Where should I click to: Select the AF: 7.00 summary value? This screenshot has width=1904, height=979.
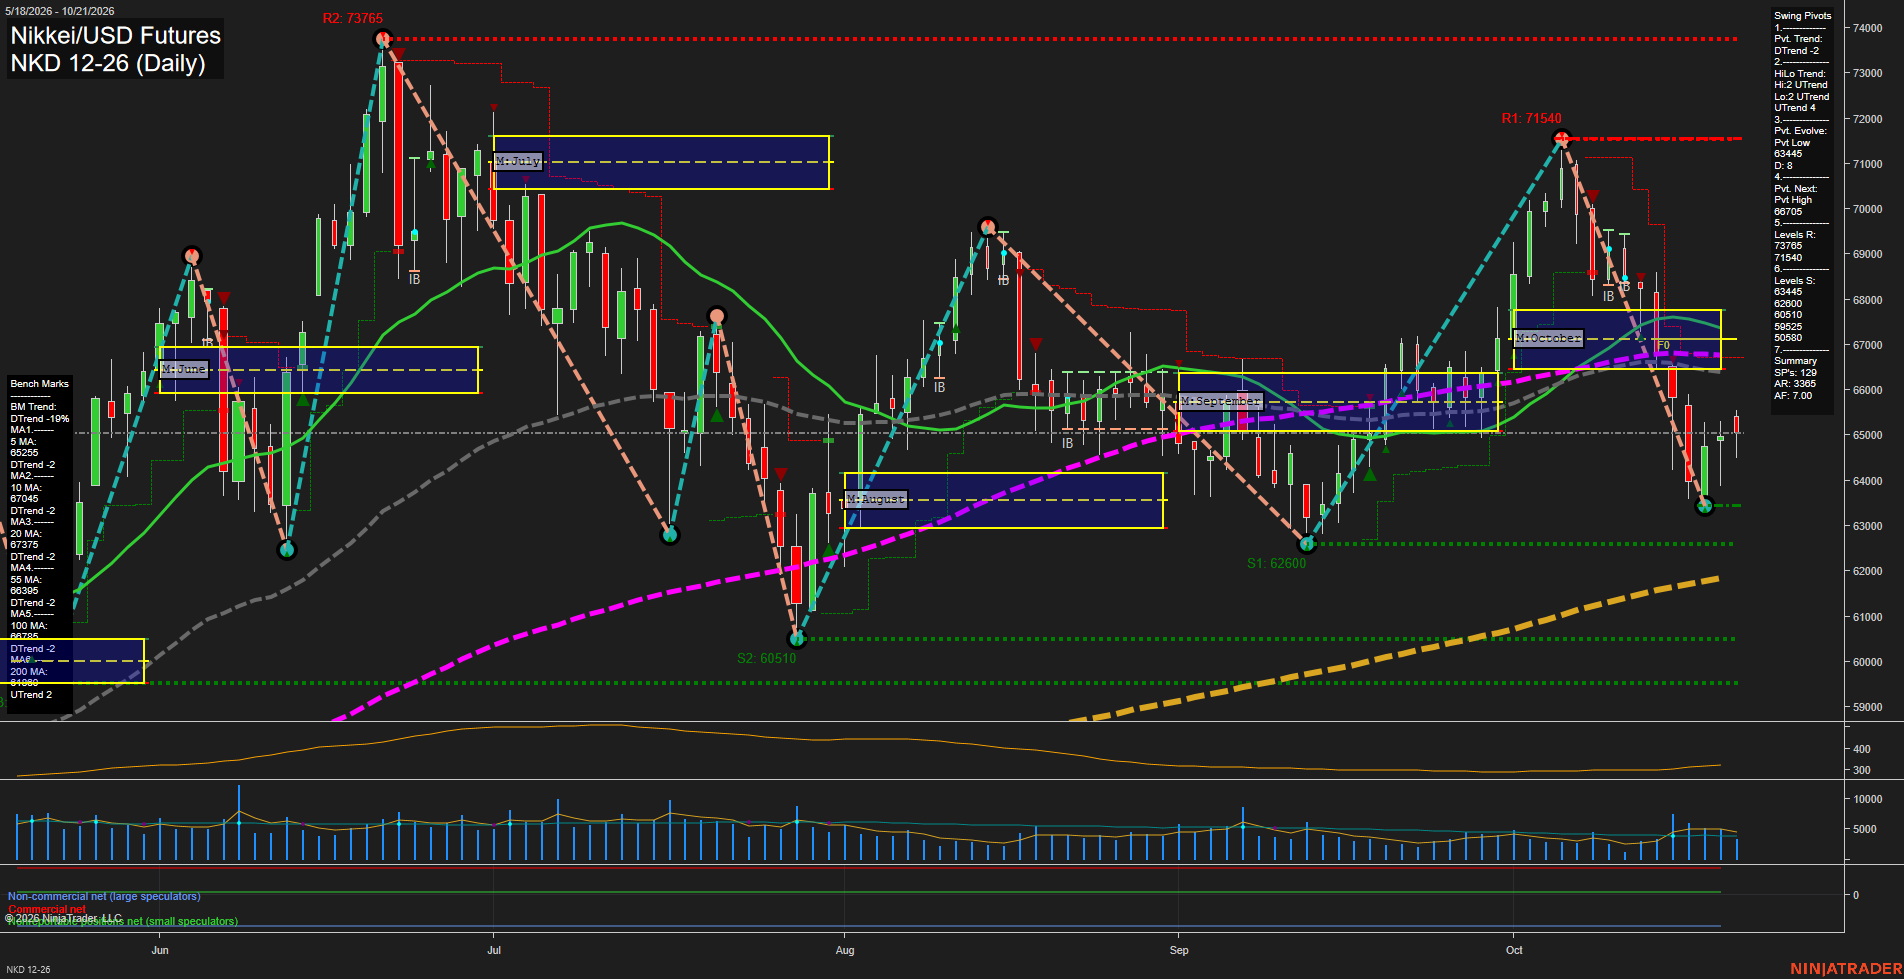point(1793,396)
